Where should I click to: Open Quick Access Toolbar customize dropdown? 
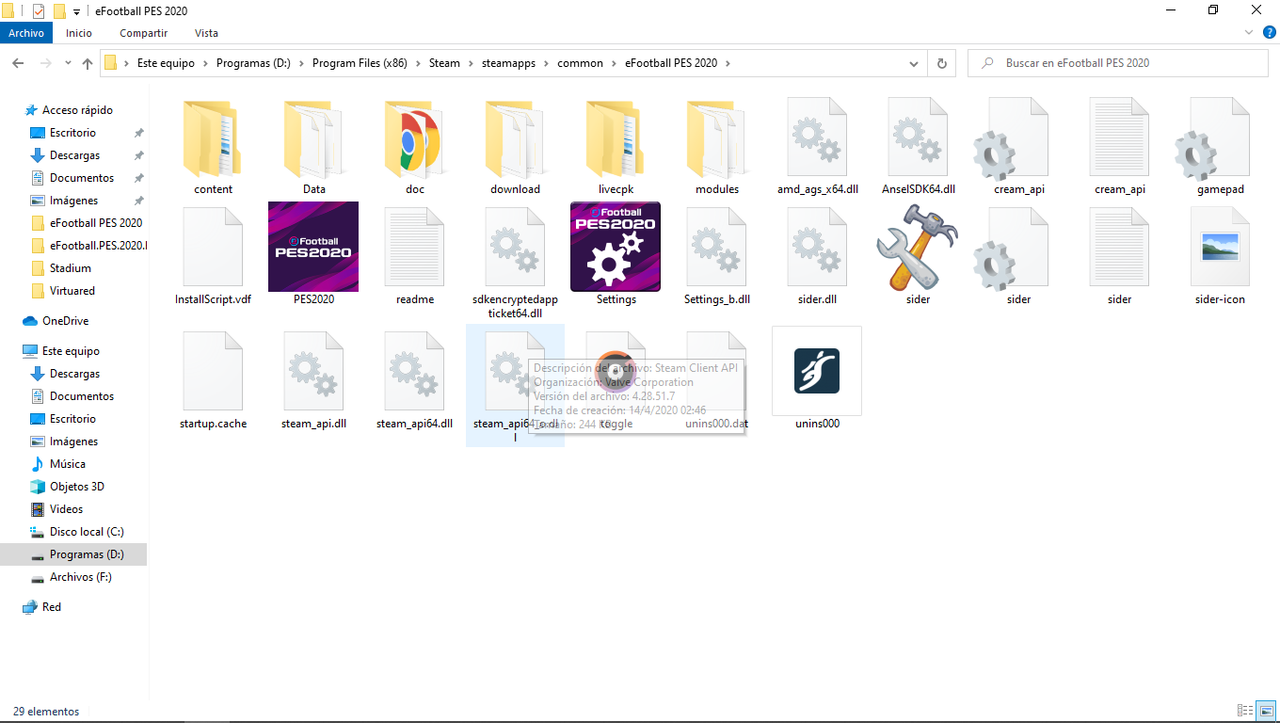coord(77,11)
